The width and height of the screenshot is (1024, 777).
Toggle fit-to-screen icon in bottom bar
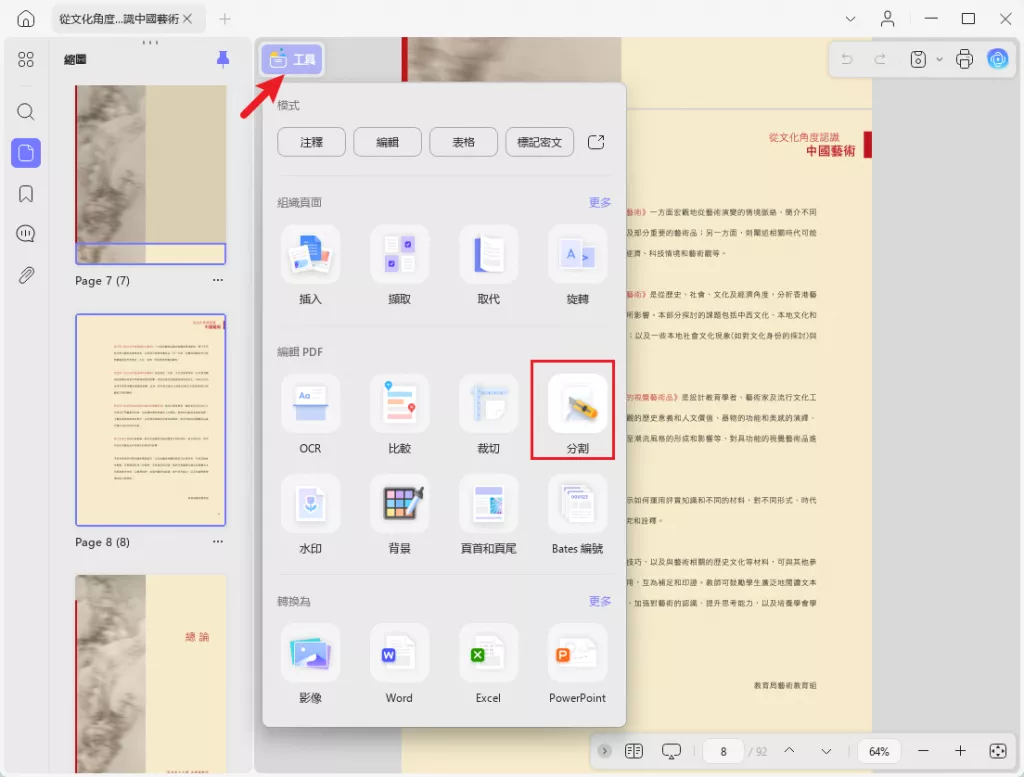coord(997,751)
